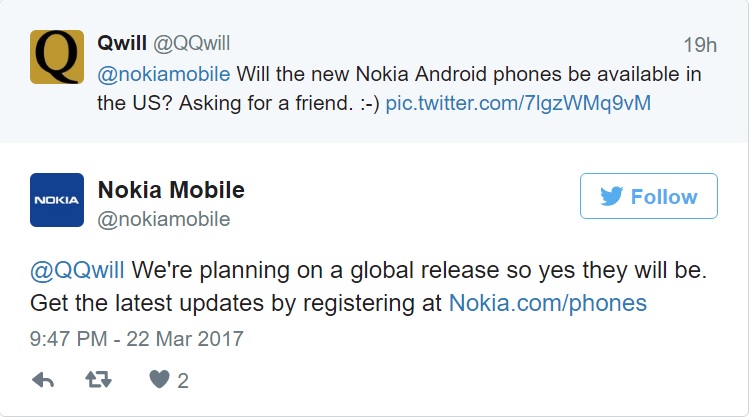Image resolution: width=752 pixels, height=417 pixels.
Task: Click the Twitter bird in Follow button
Action: click(612, 197)
